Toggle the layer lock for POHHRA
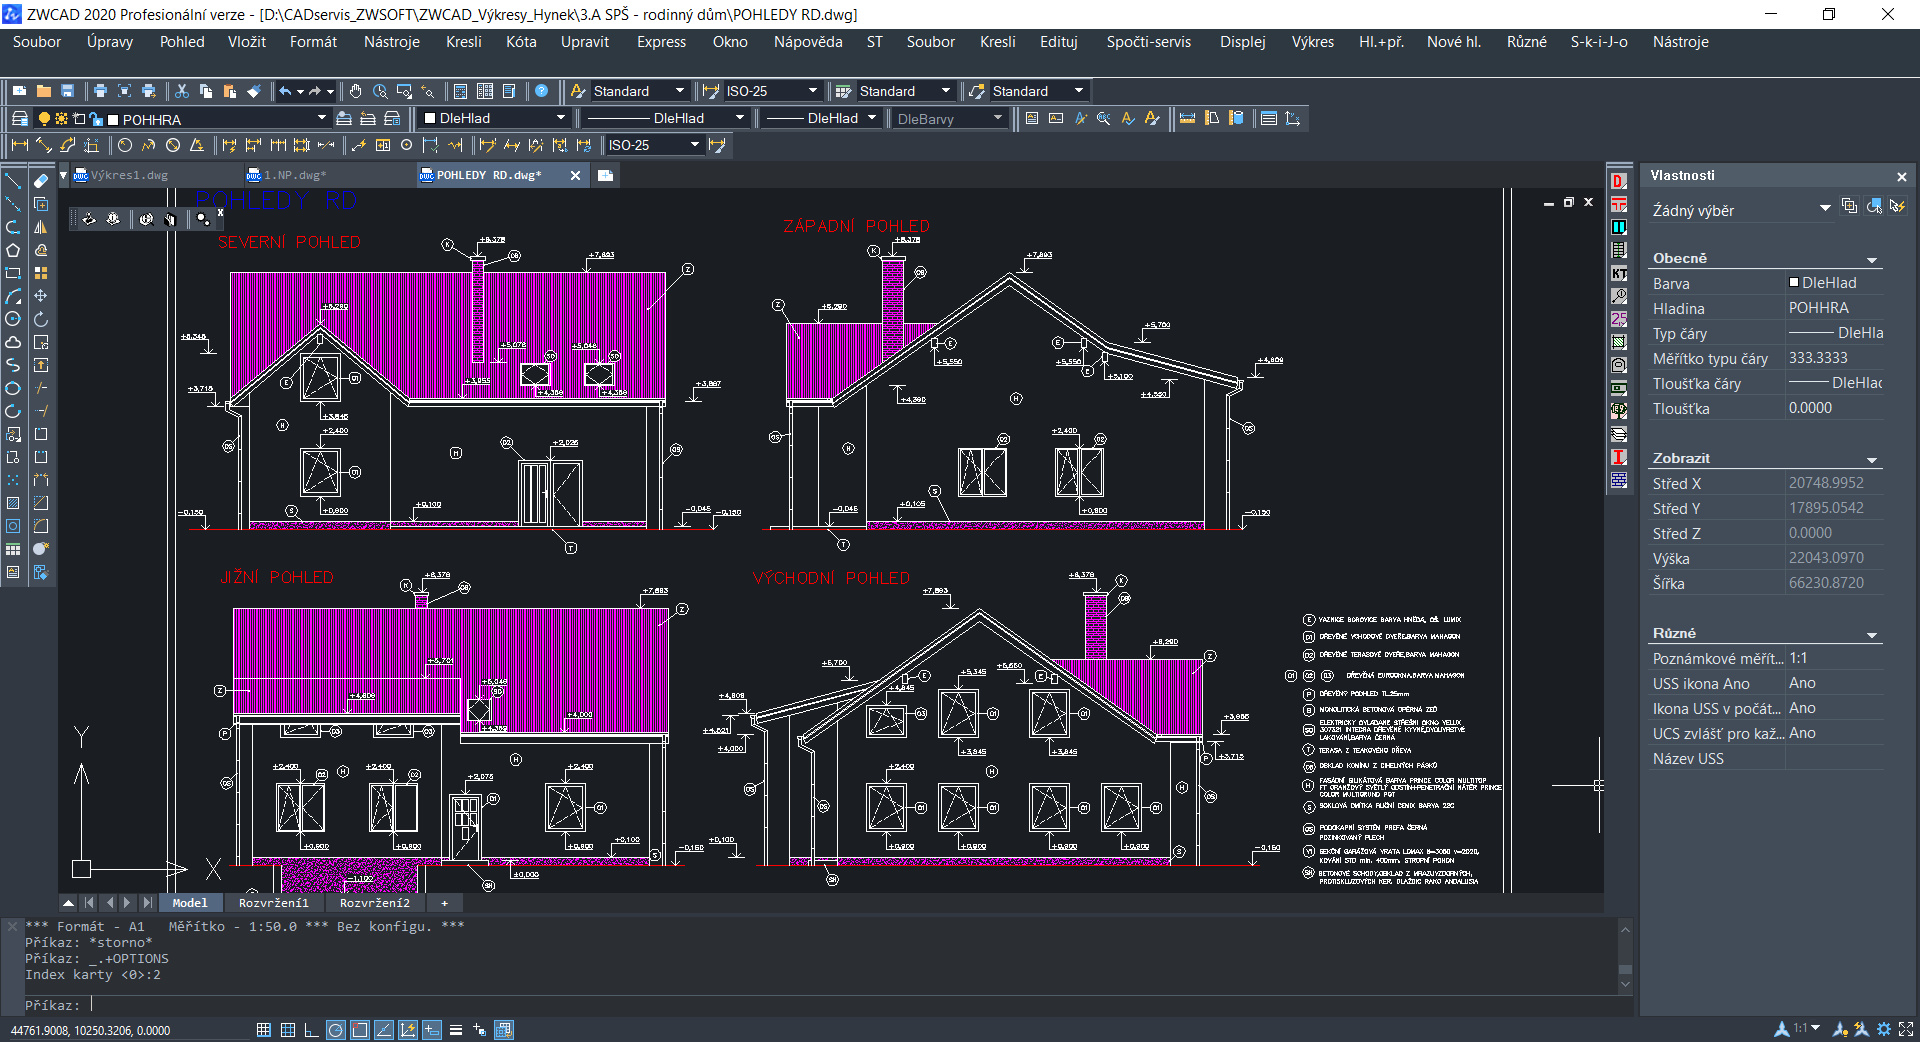1920x1042 pixels. click(95, 118)
